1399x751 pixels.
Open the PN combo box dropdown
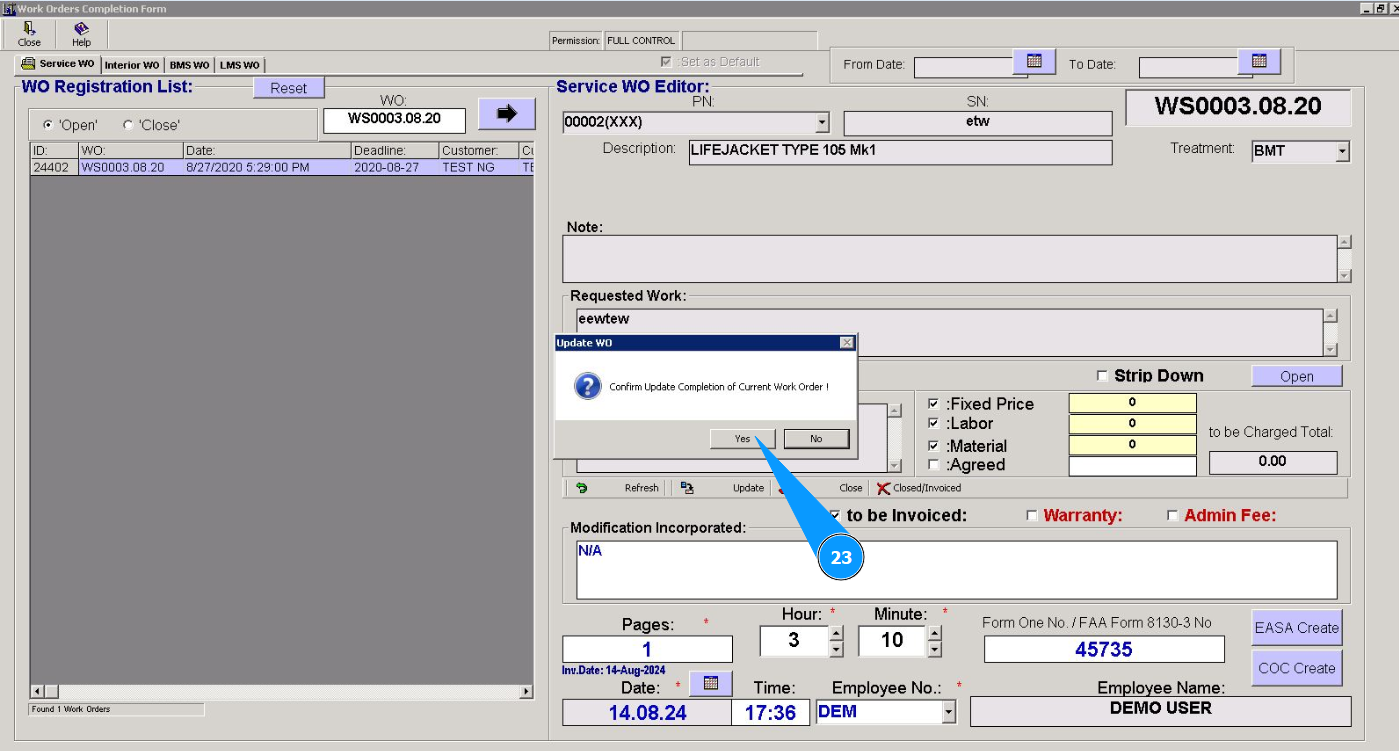[822, 123]
